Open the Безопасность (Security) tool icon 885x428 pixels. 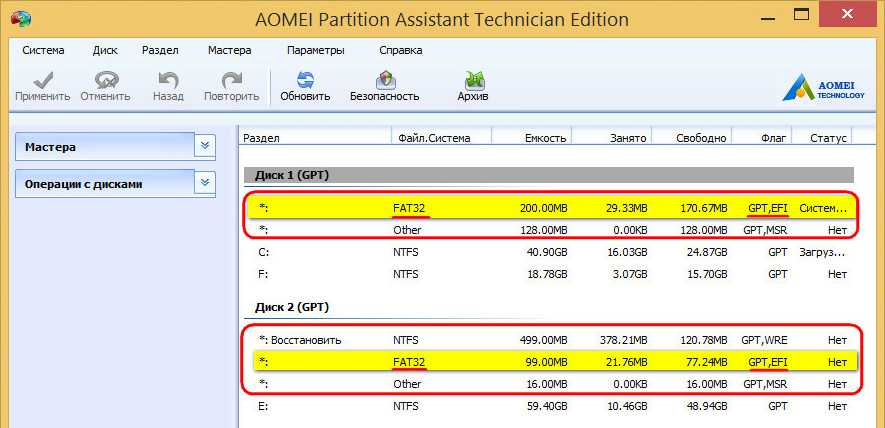(x=384, y=80)
